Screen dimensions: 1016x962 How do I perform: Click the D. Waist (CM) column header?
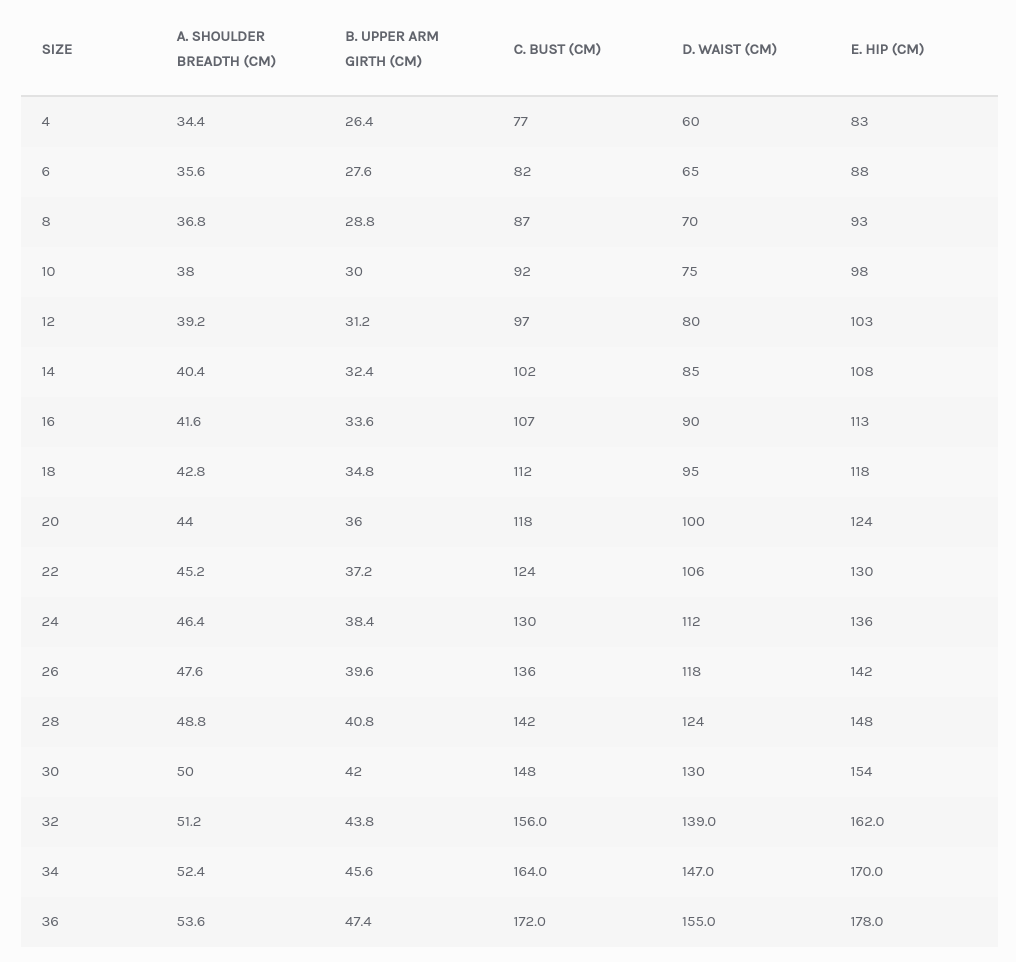pos(729,49)
